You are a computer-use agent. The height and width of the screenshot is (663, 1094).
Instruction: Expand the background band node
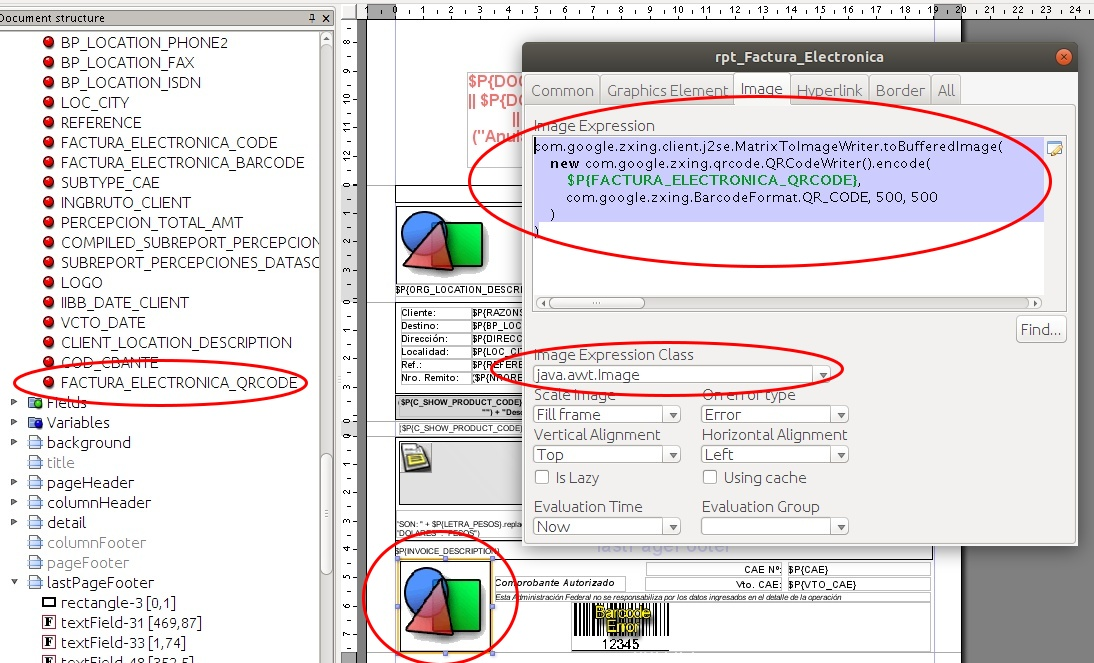pyautogui.click(x=14, y=442)
